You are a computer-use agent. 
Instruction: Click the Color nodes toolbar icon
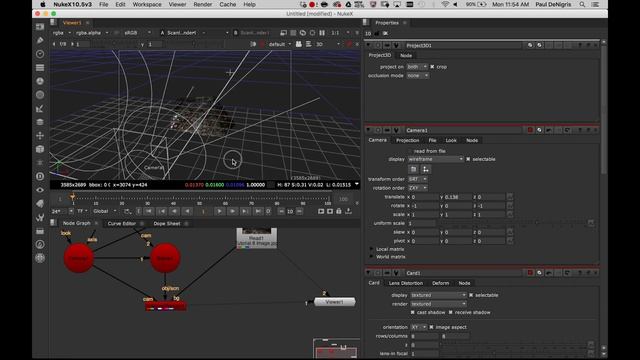pyautogui.click(x=40, y=81)
